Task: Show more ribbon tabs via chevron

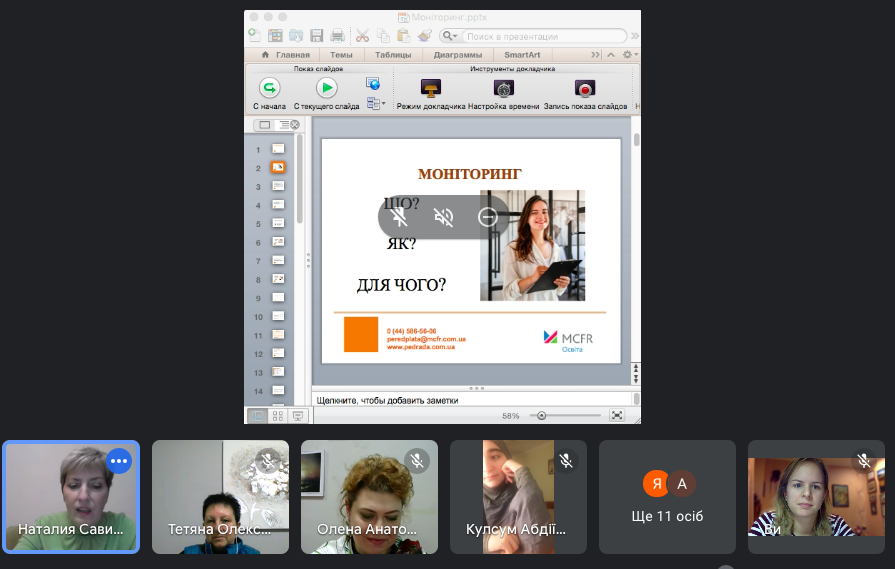Action: coord(596,55)
